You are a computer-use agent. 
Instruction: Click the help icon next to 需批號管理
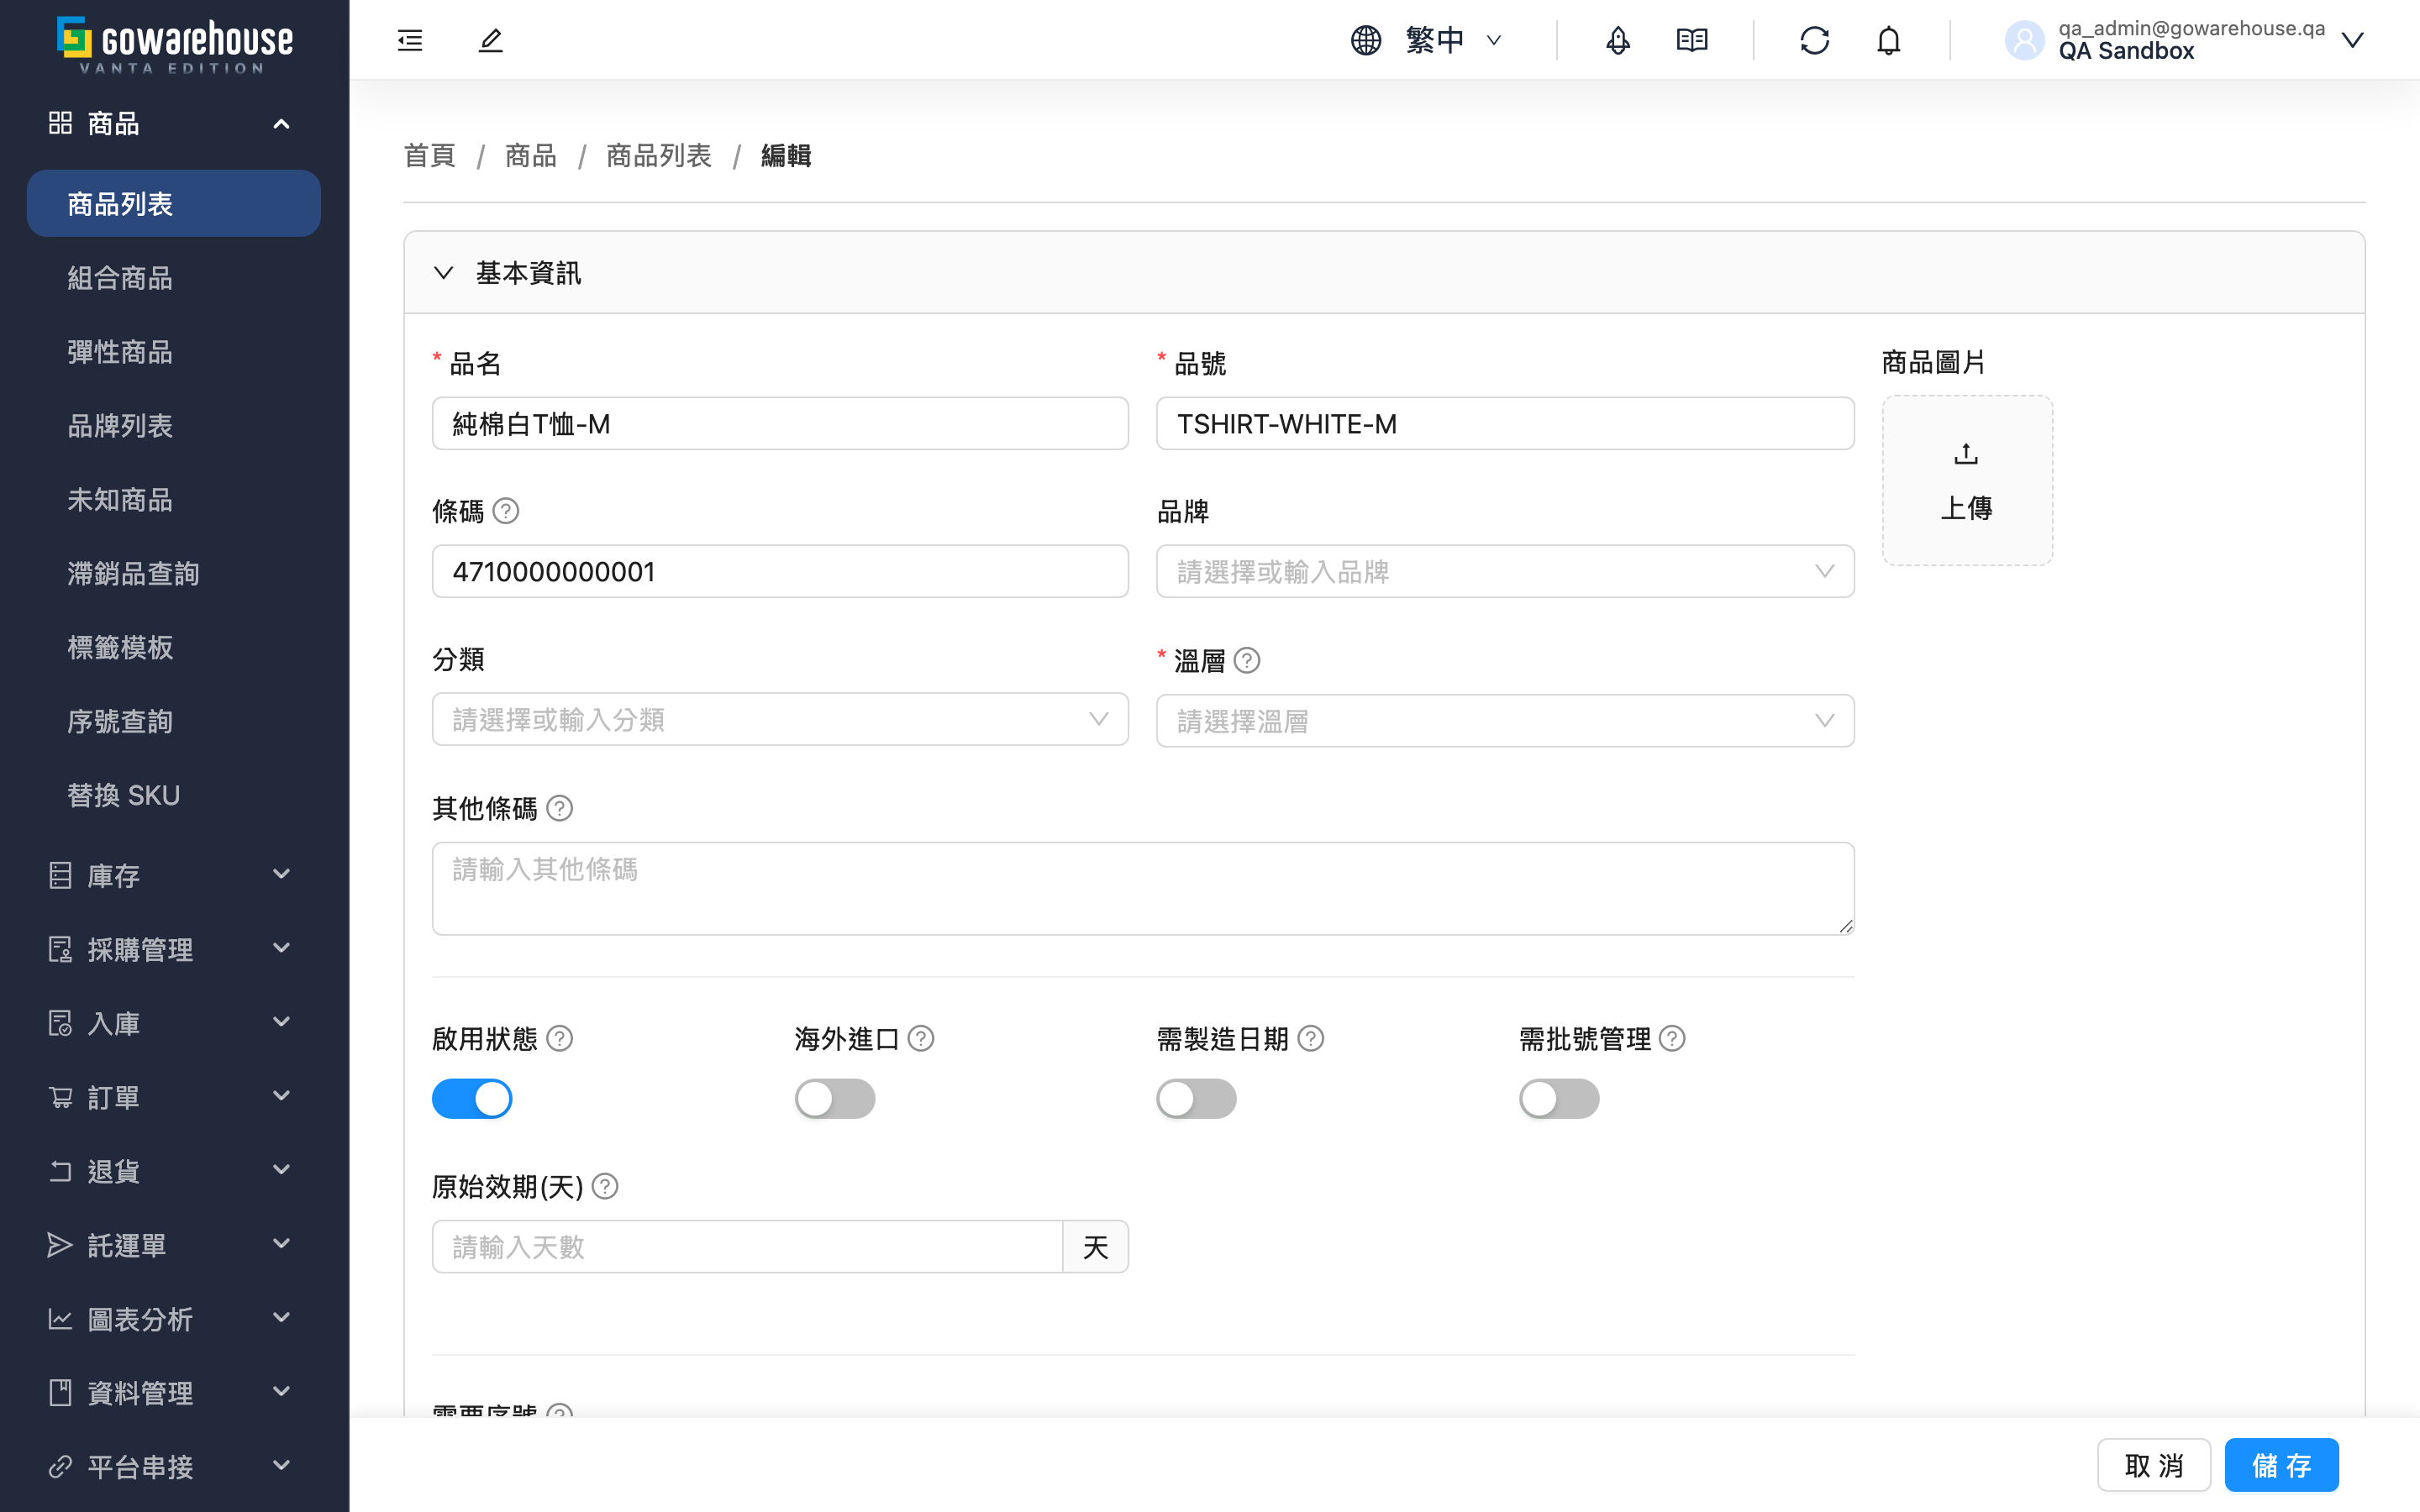pyautogui.click(x=1672, y=1038)
